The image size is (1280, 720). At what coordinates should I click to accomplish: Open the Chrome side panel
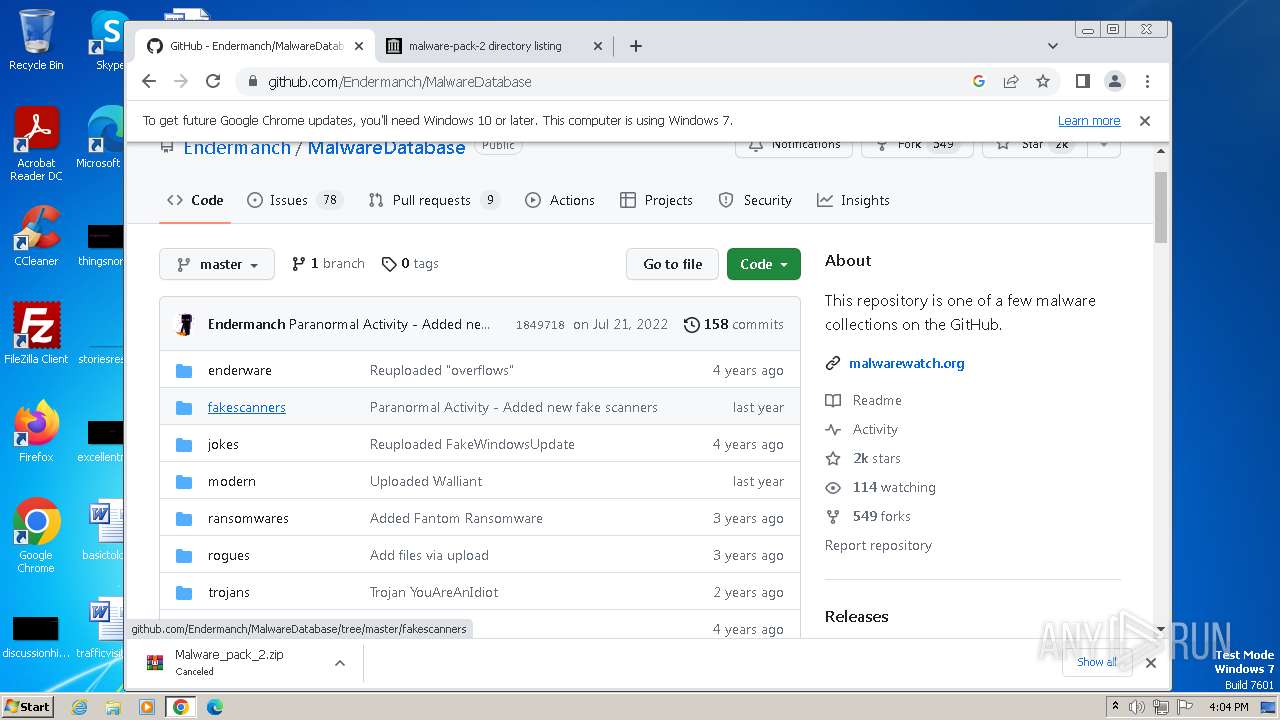(x=1082, y=81)
